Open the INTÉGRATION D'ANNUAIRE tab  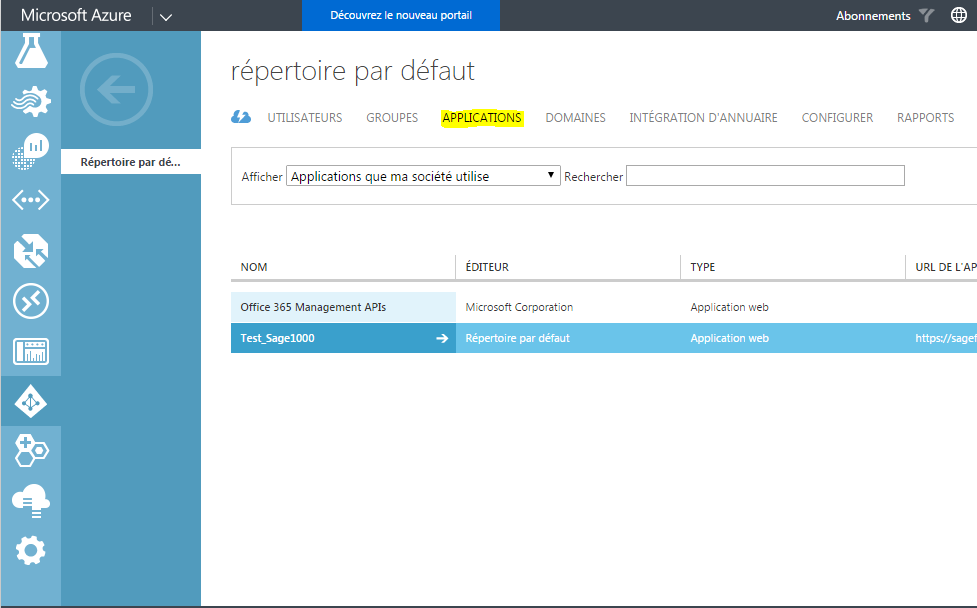click(x=703, y=118)
